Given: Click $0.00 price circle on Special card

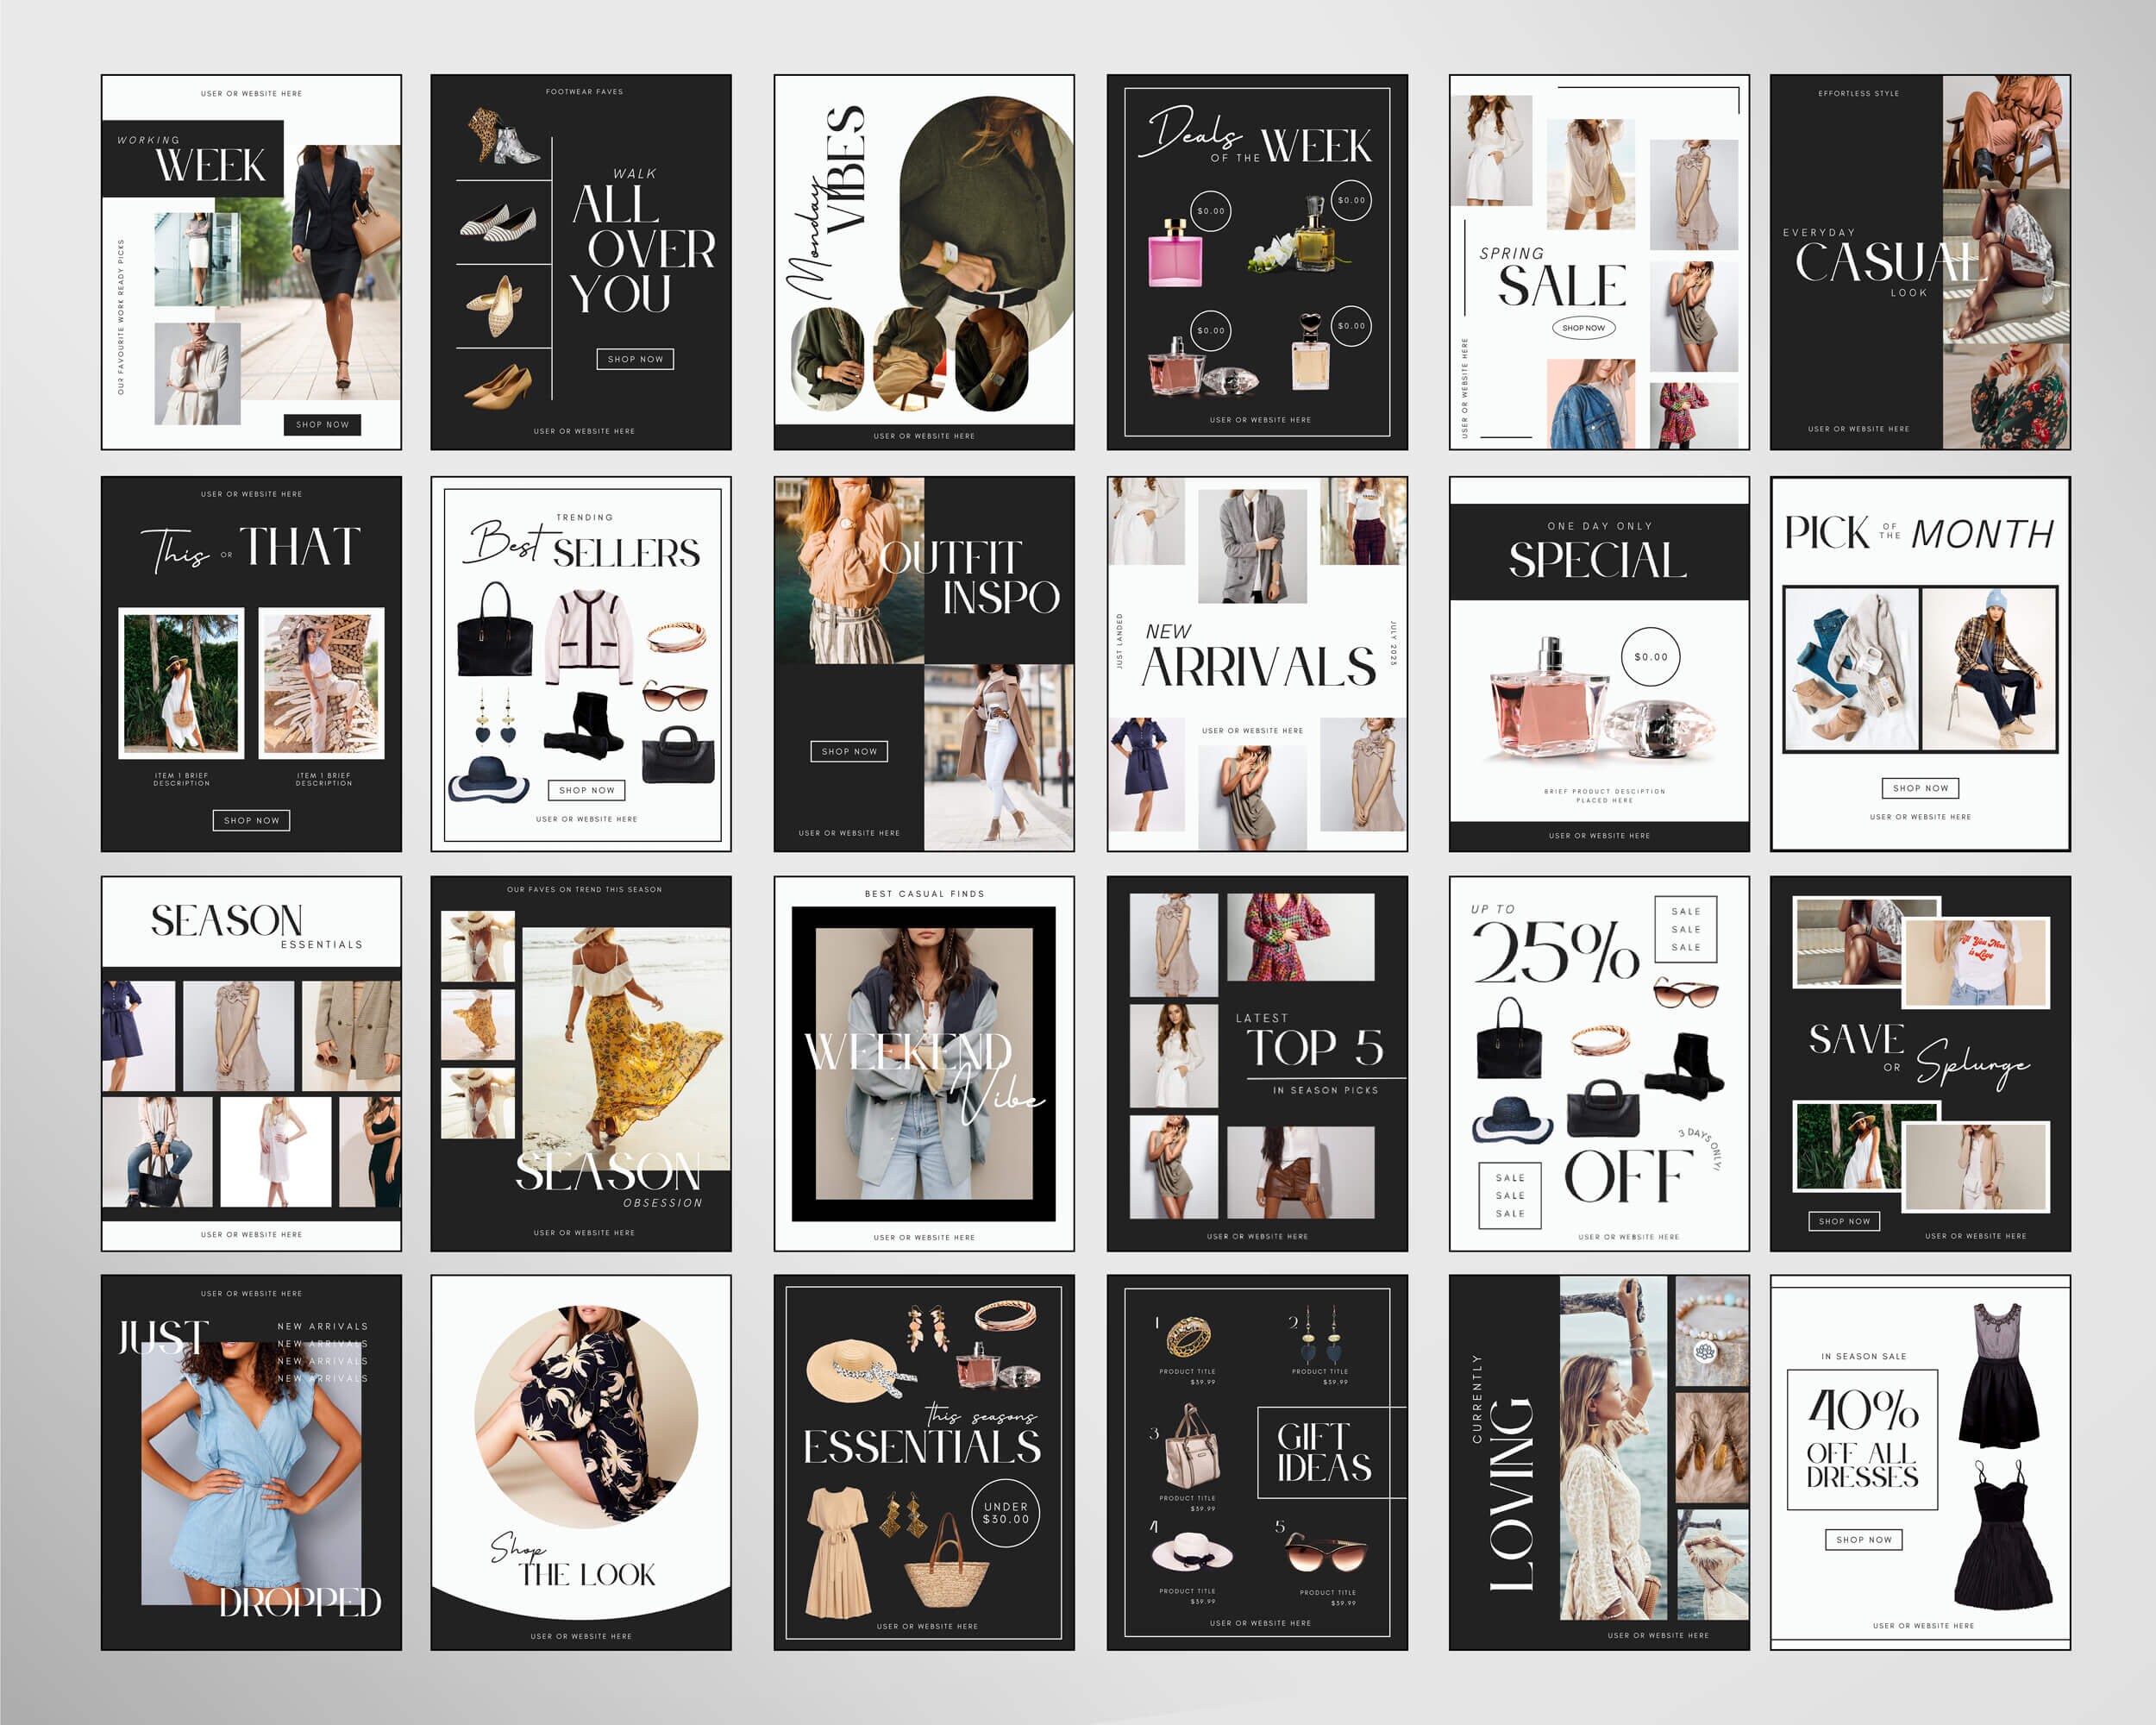Looking at the screenshot, I should 1651,657.
